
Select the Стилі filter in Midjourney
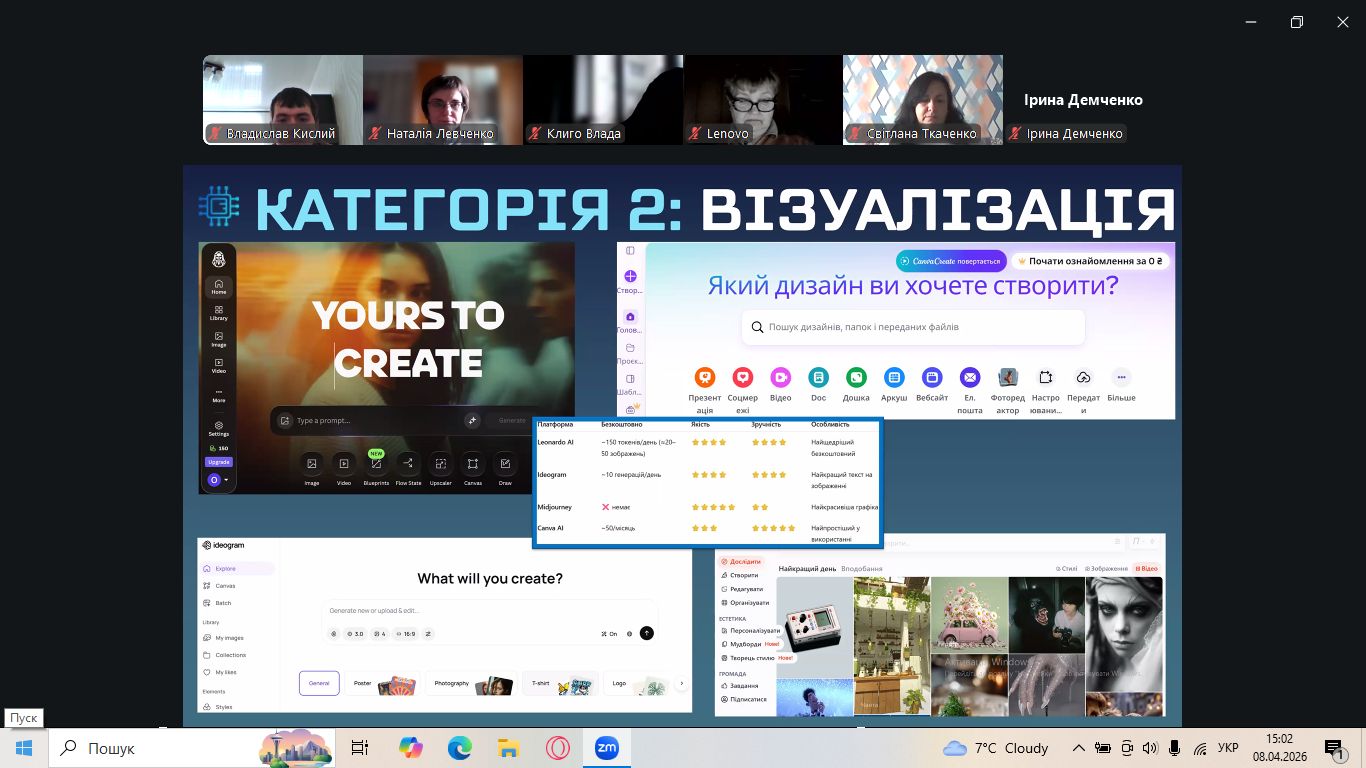coord(1066,568)
